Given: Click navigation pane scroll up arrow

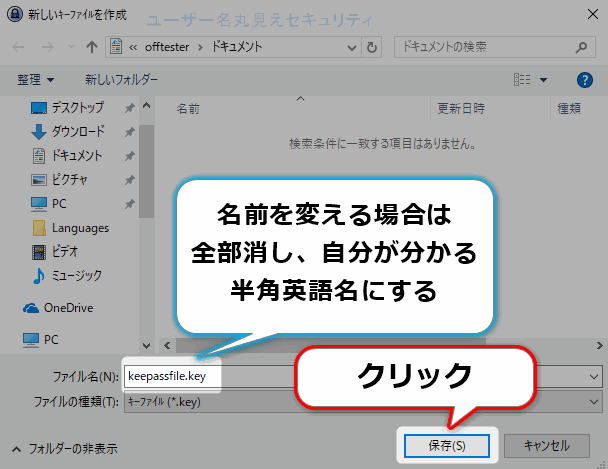Looking at the screenshot, I should click(x=146, y=105).
